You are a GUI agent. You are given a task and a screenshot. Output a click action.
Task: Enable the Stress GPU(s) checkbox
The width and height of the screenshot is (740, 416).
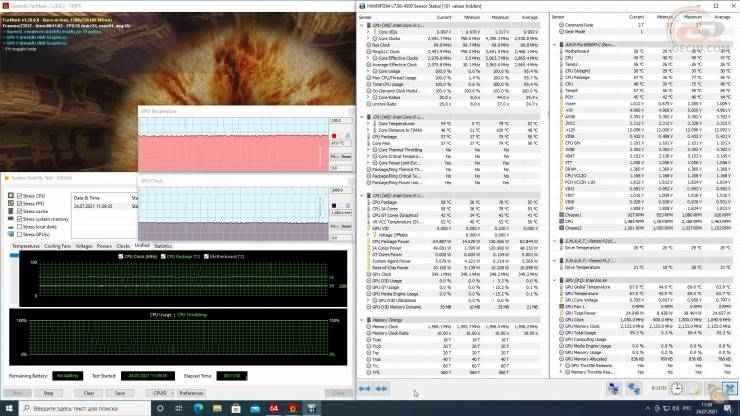click(19, 234)
